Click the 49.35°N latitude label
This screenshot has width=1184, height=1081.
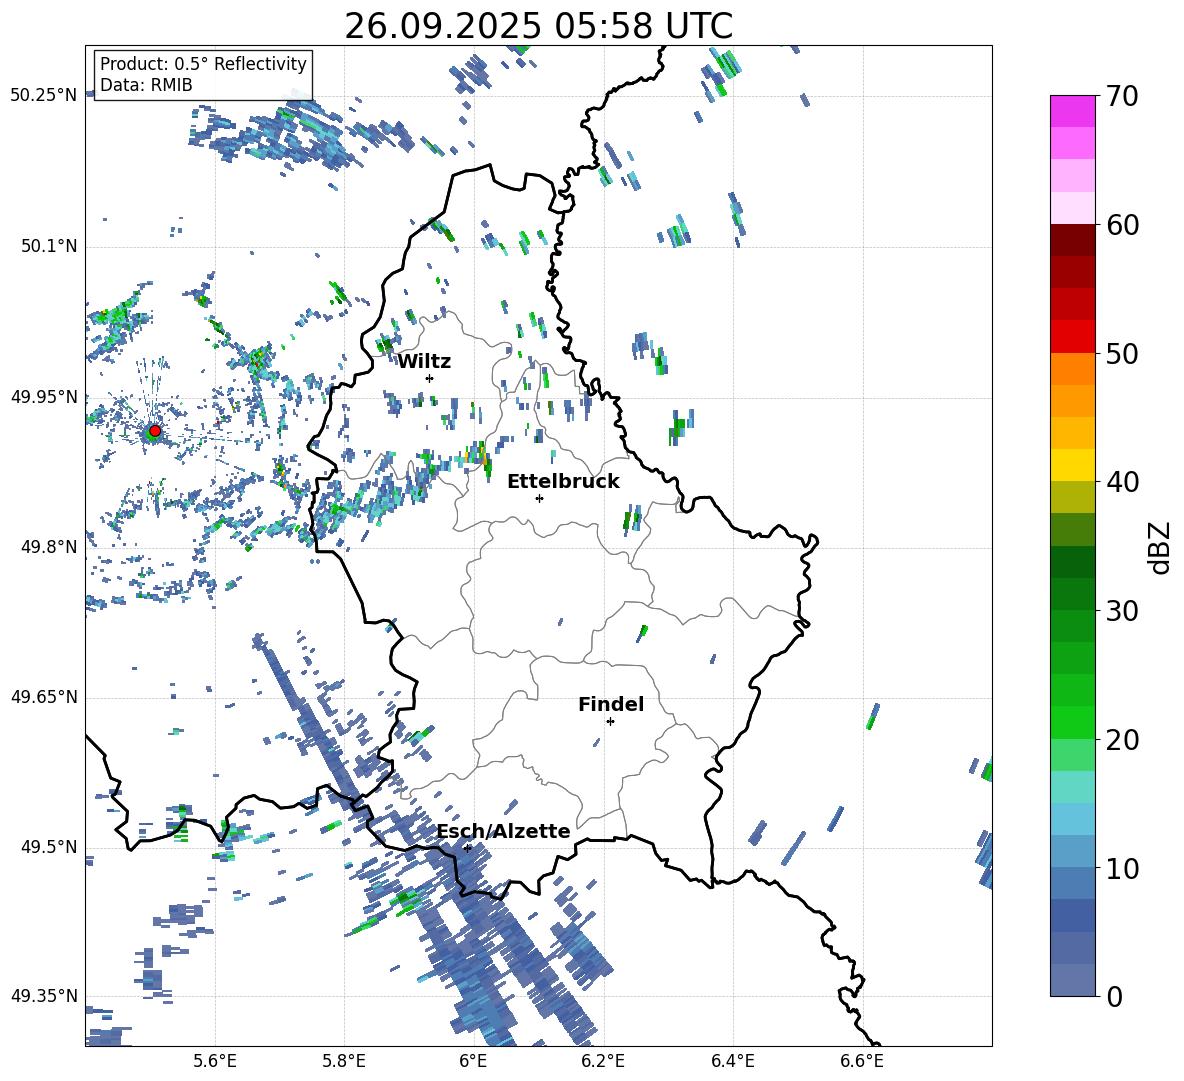click(44, 996)
